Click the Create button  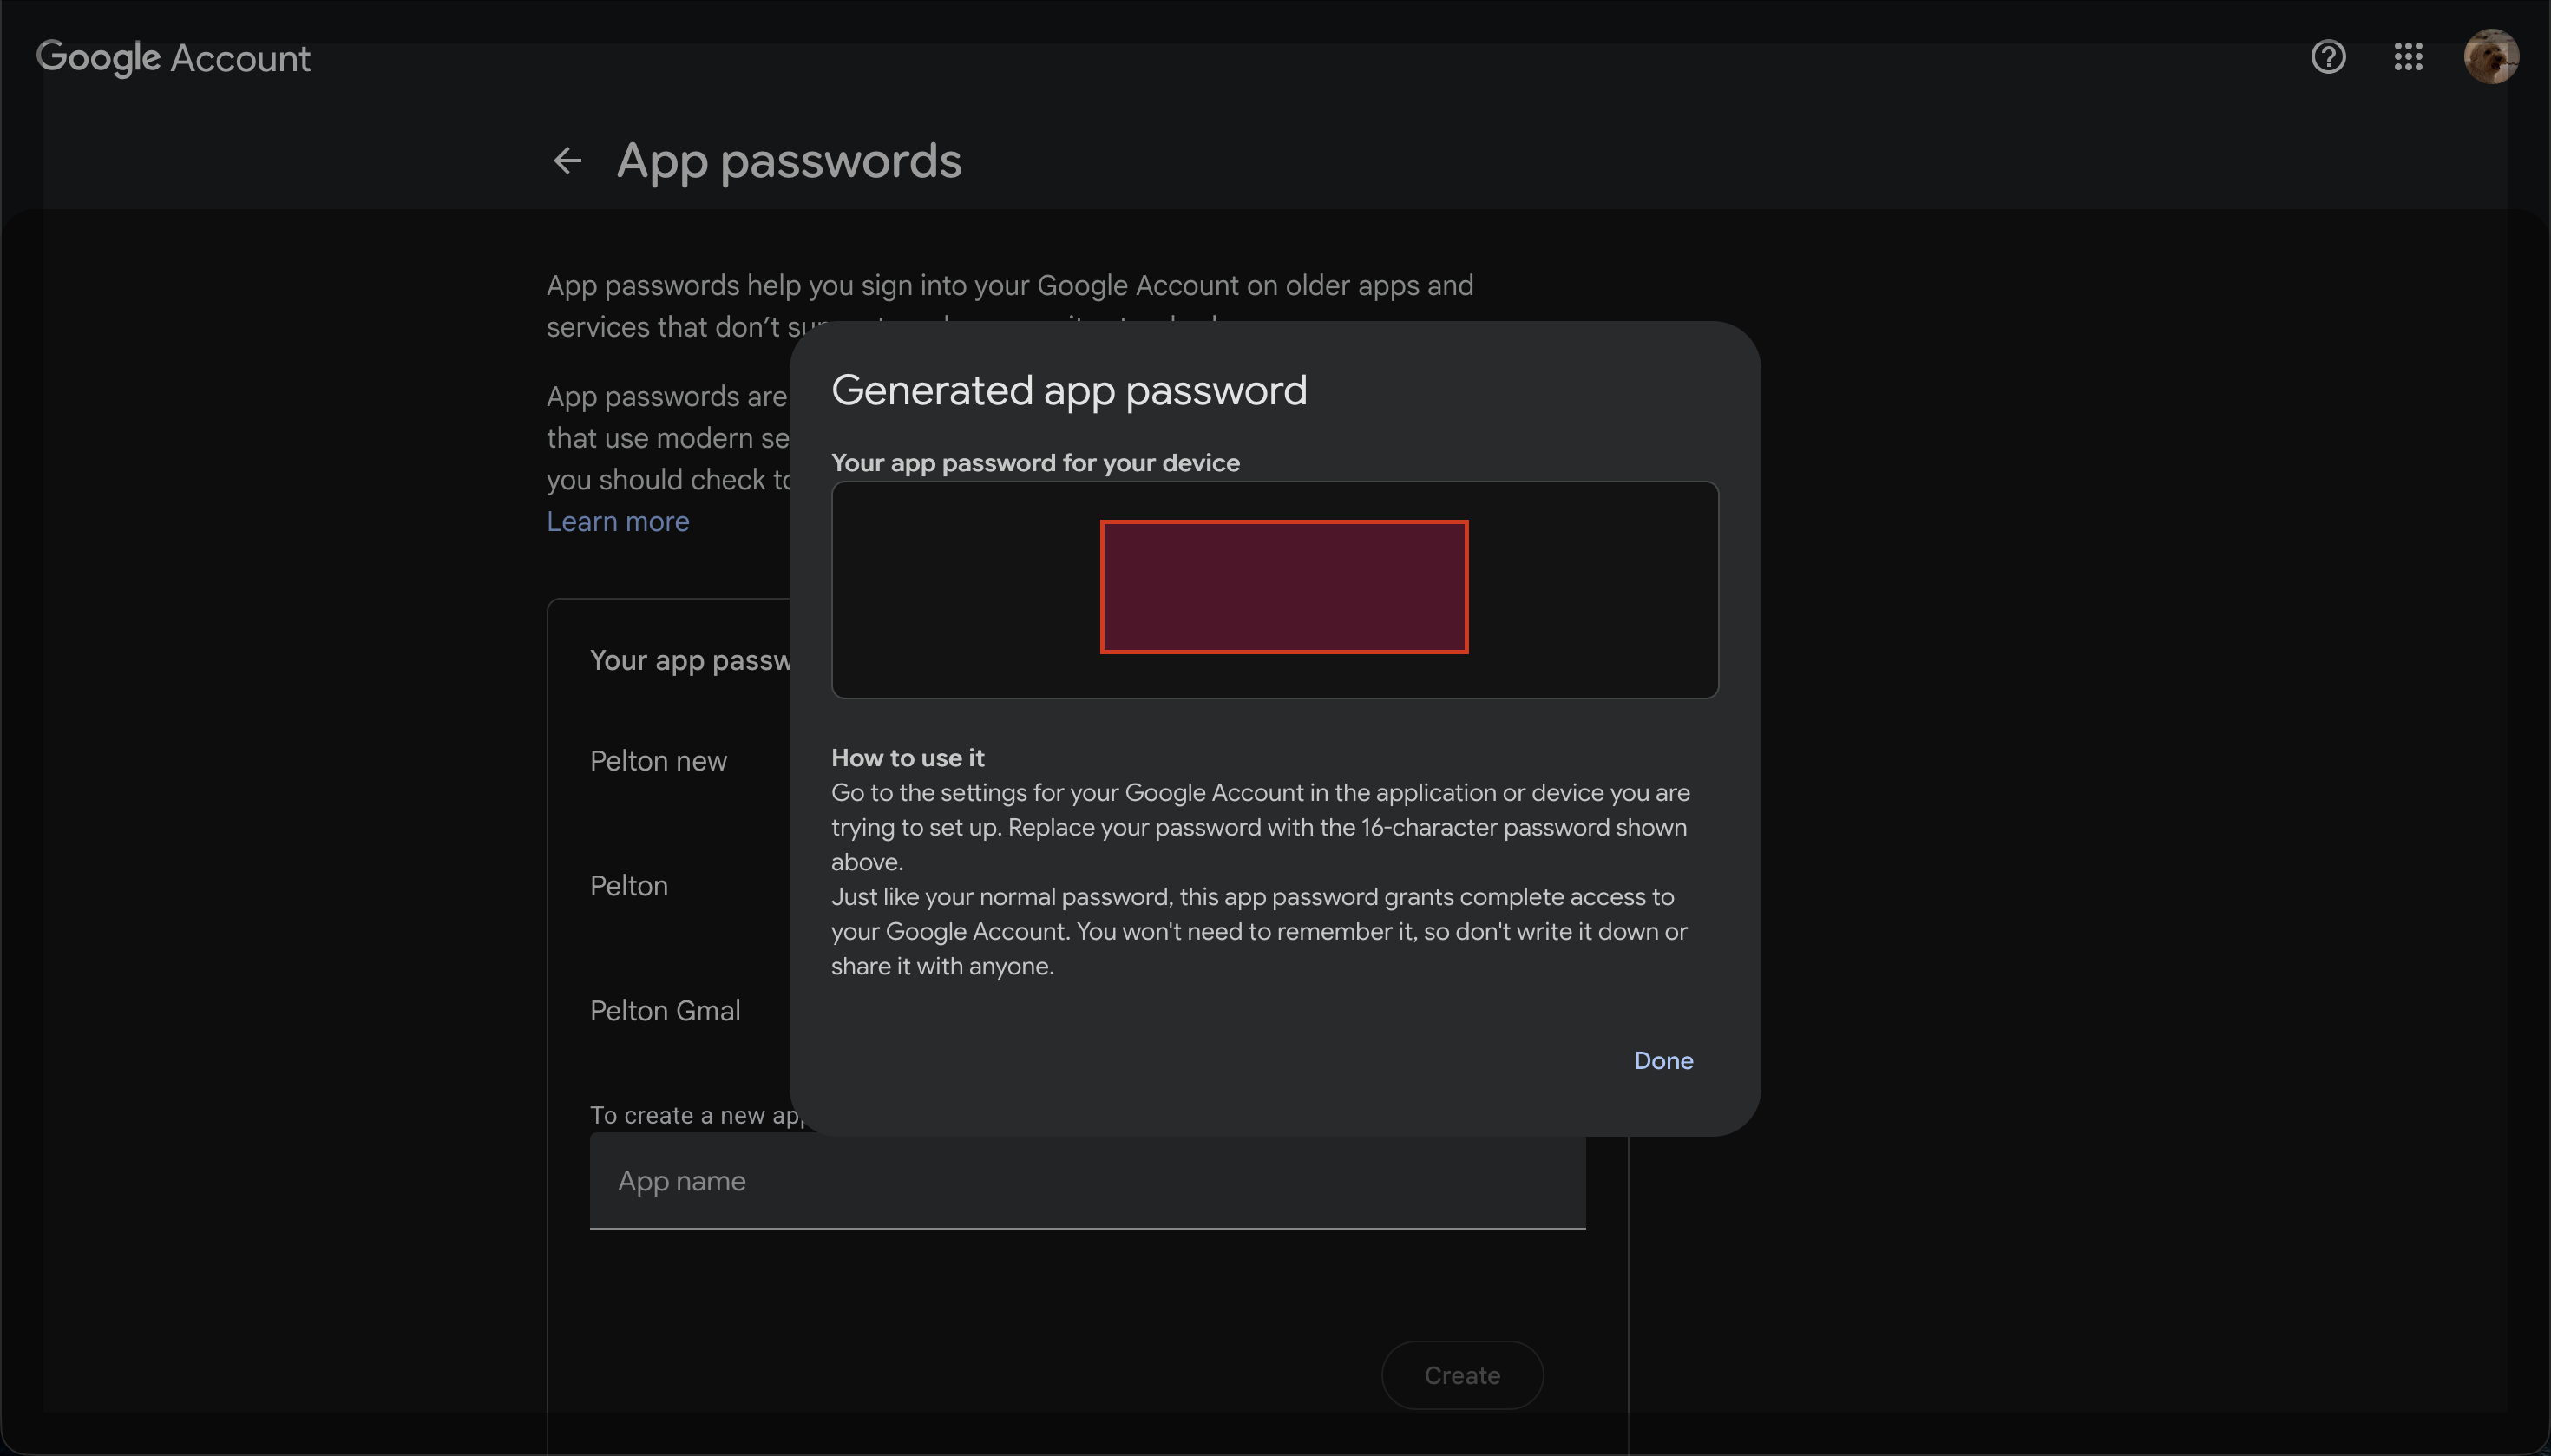(1461, 1375)
